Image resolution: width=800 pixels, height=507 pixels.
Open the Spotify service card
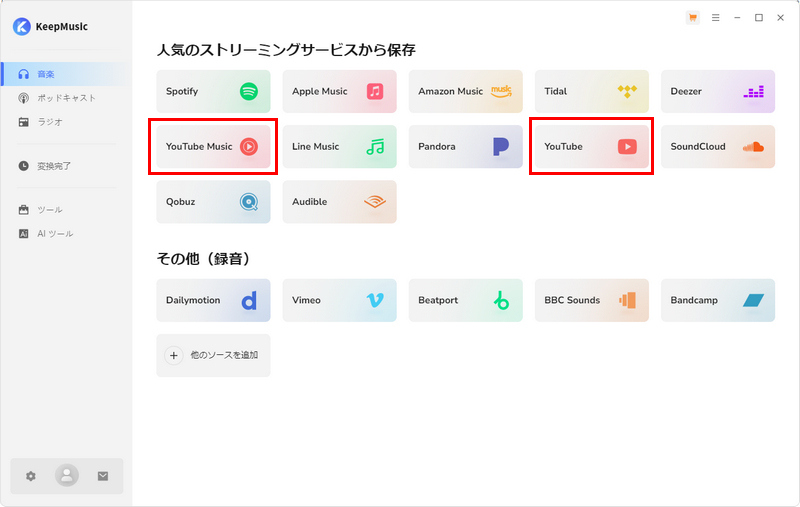(x=213, y=91)
